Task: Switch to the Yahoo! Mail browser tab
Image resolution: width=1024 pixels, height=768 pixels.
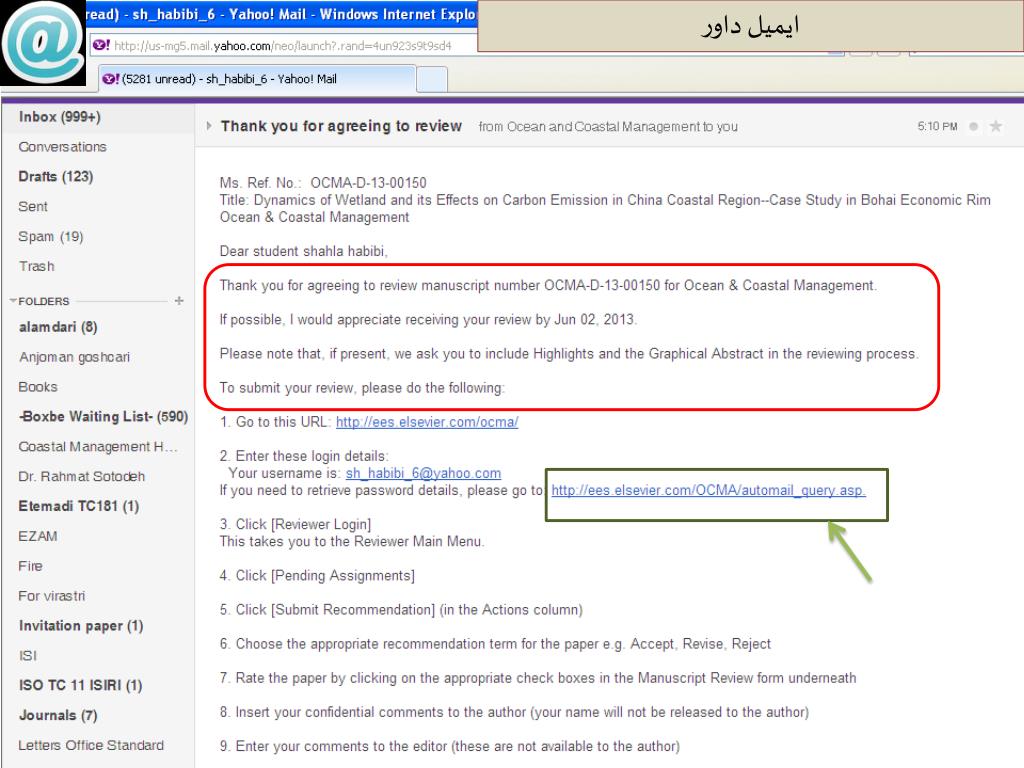Action: (x=257, y=79)
